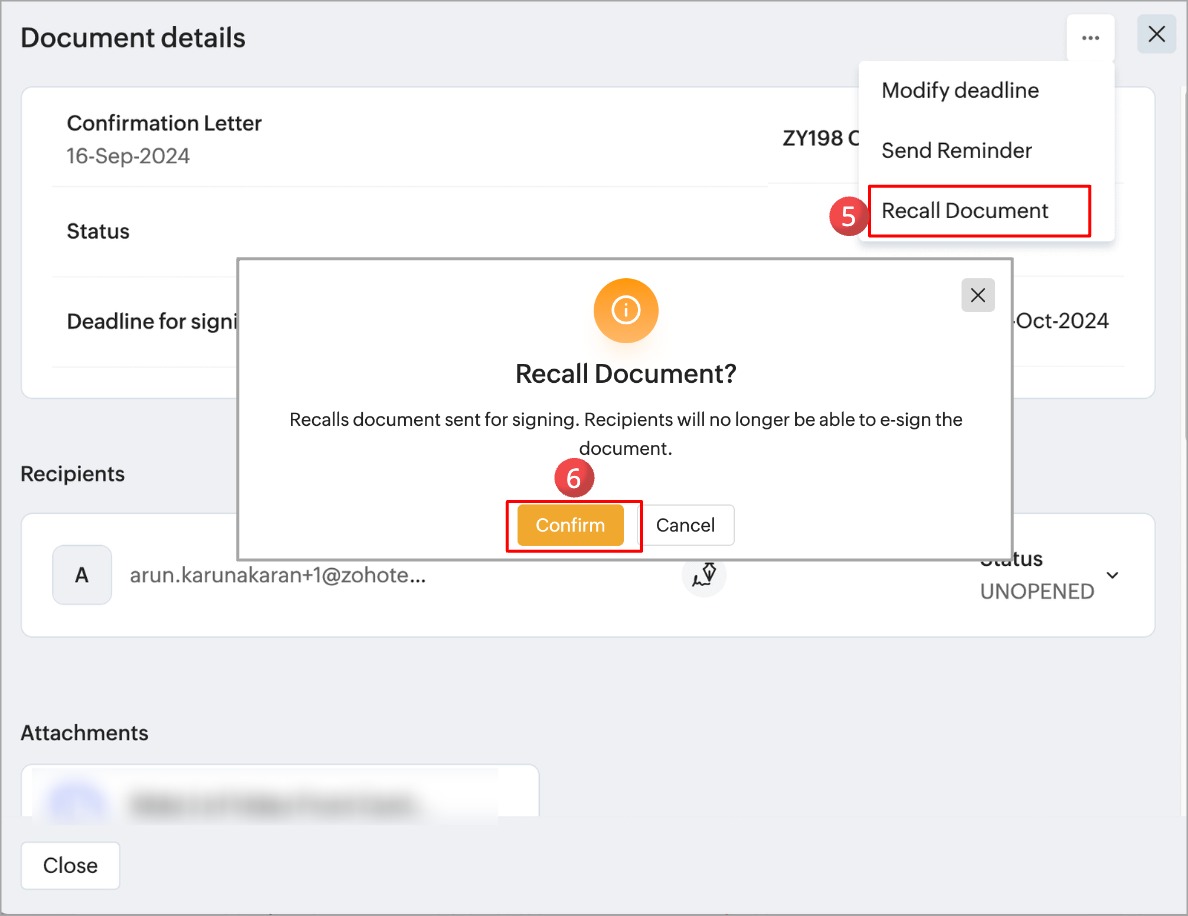Click the three-dot more options button
Screen dimensions: 1188x916
point(1090,38)
